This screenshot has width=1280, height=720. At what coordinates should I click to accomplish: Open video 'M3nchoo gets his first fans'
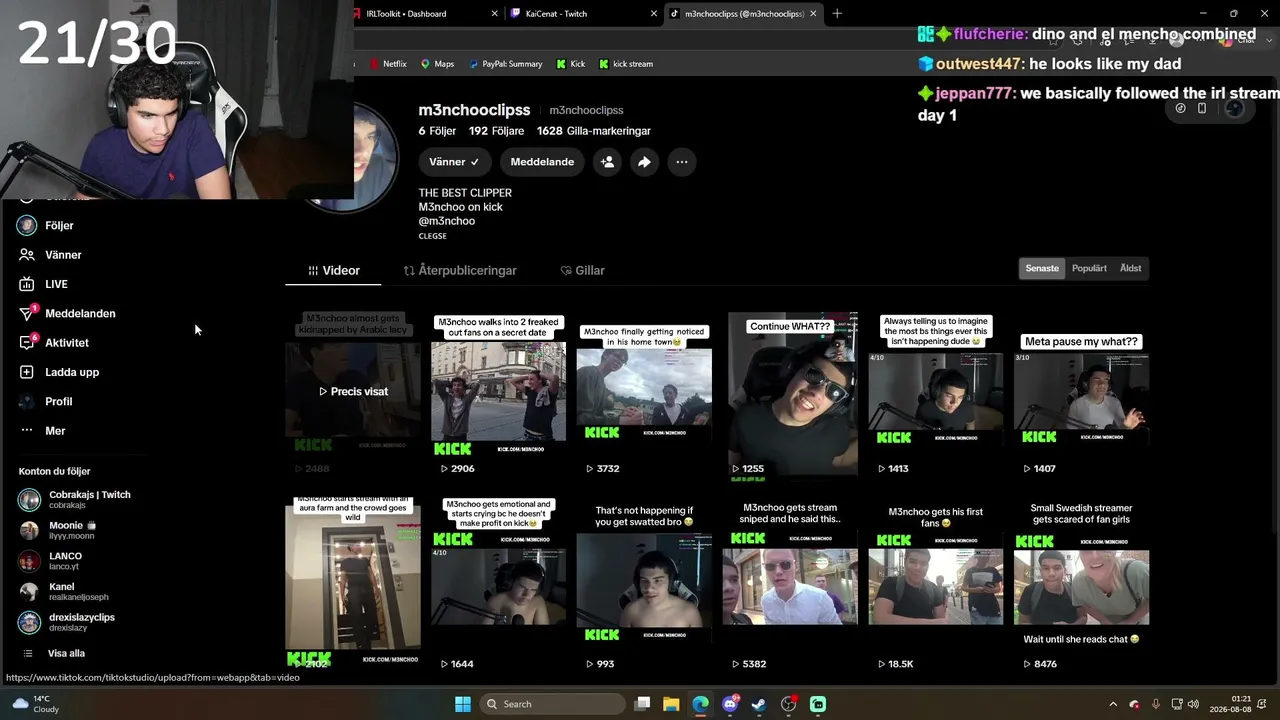click(935, 584)
